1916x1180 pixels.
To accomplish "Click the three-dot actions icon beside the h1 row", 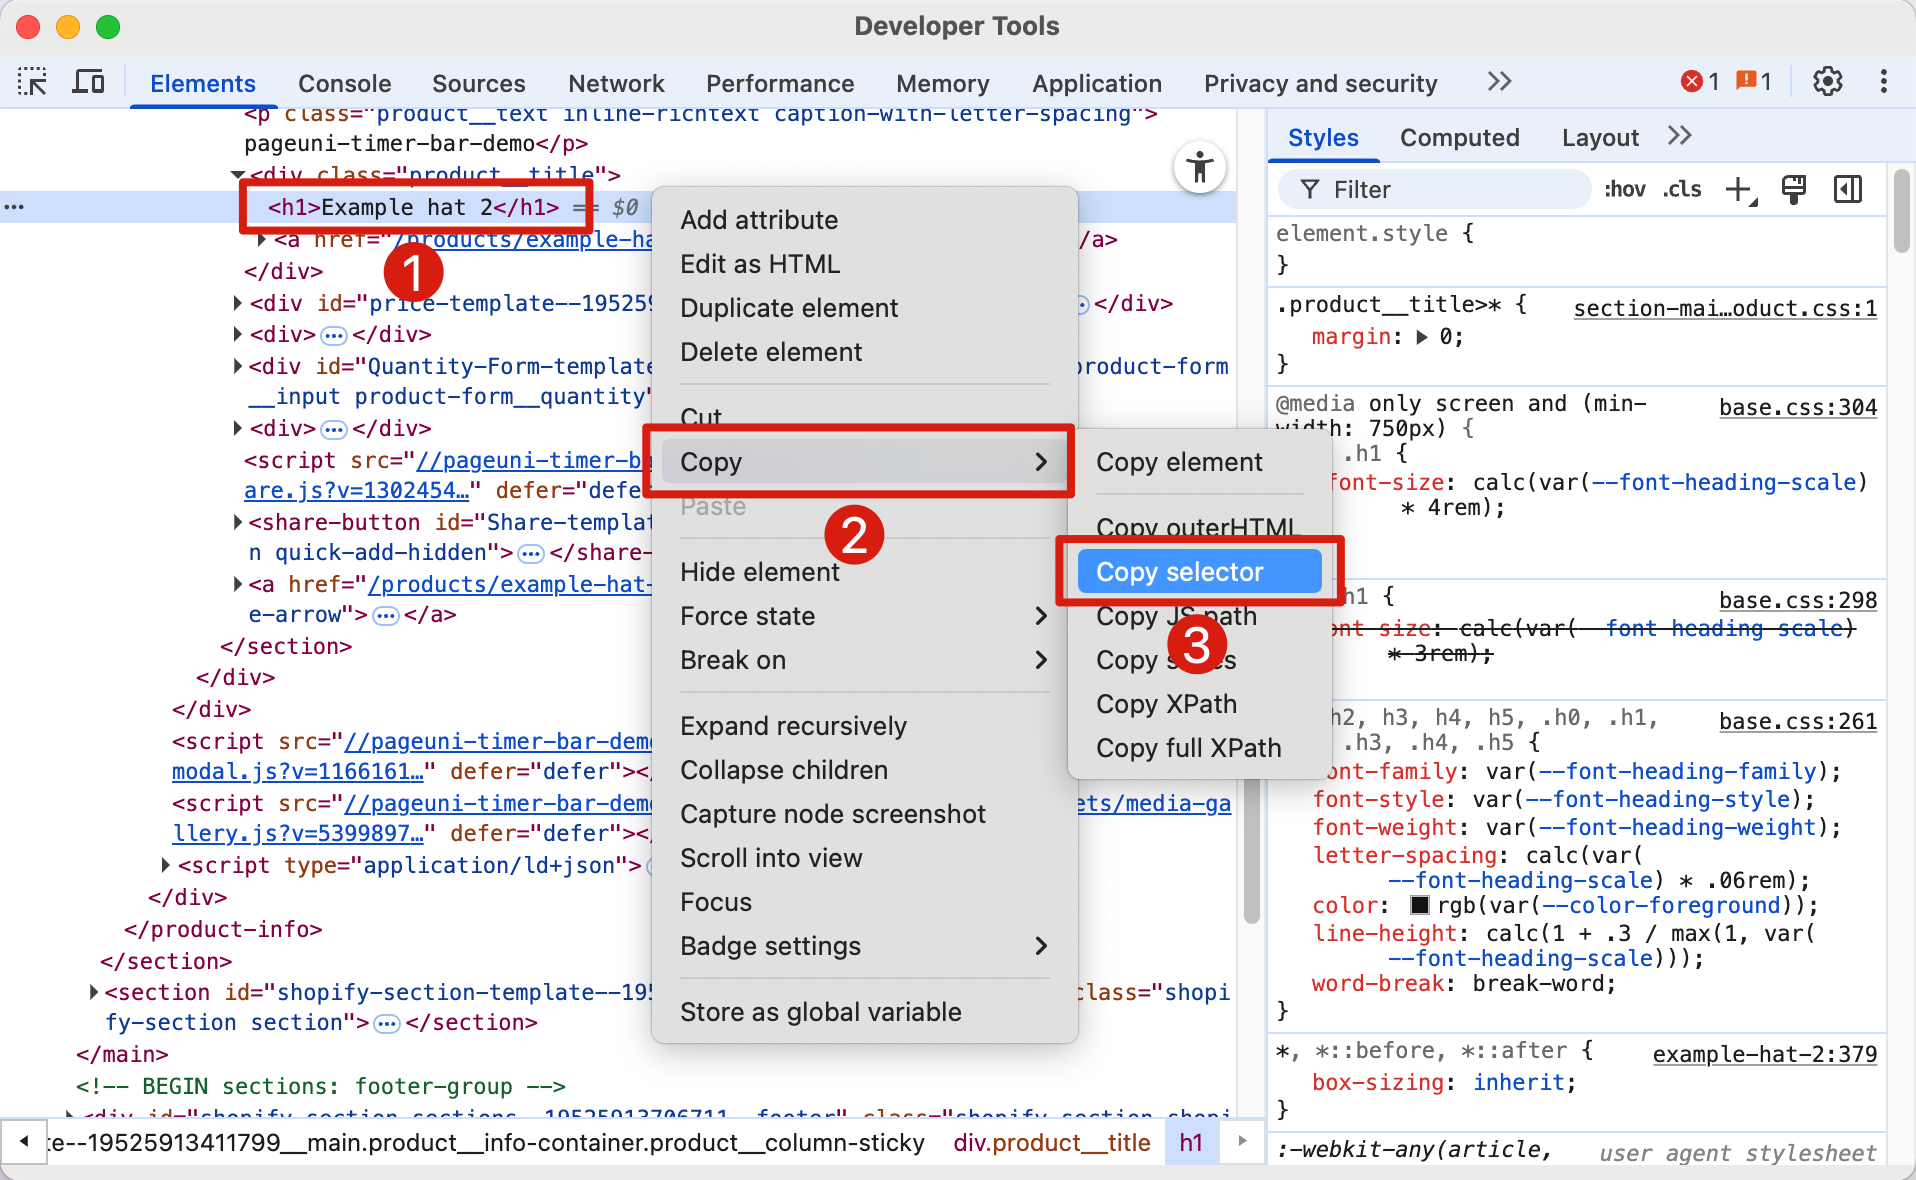I will pyautogui.click(x=14, y=207).
